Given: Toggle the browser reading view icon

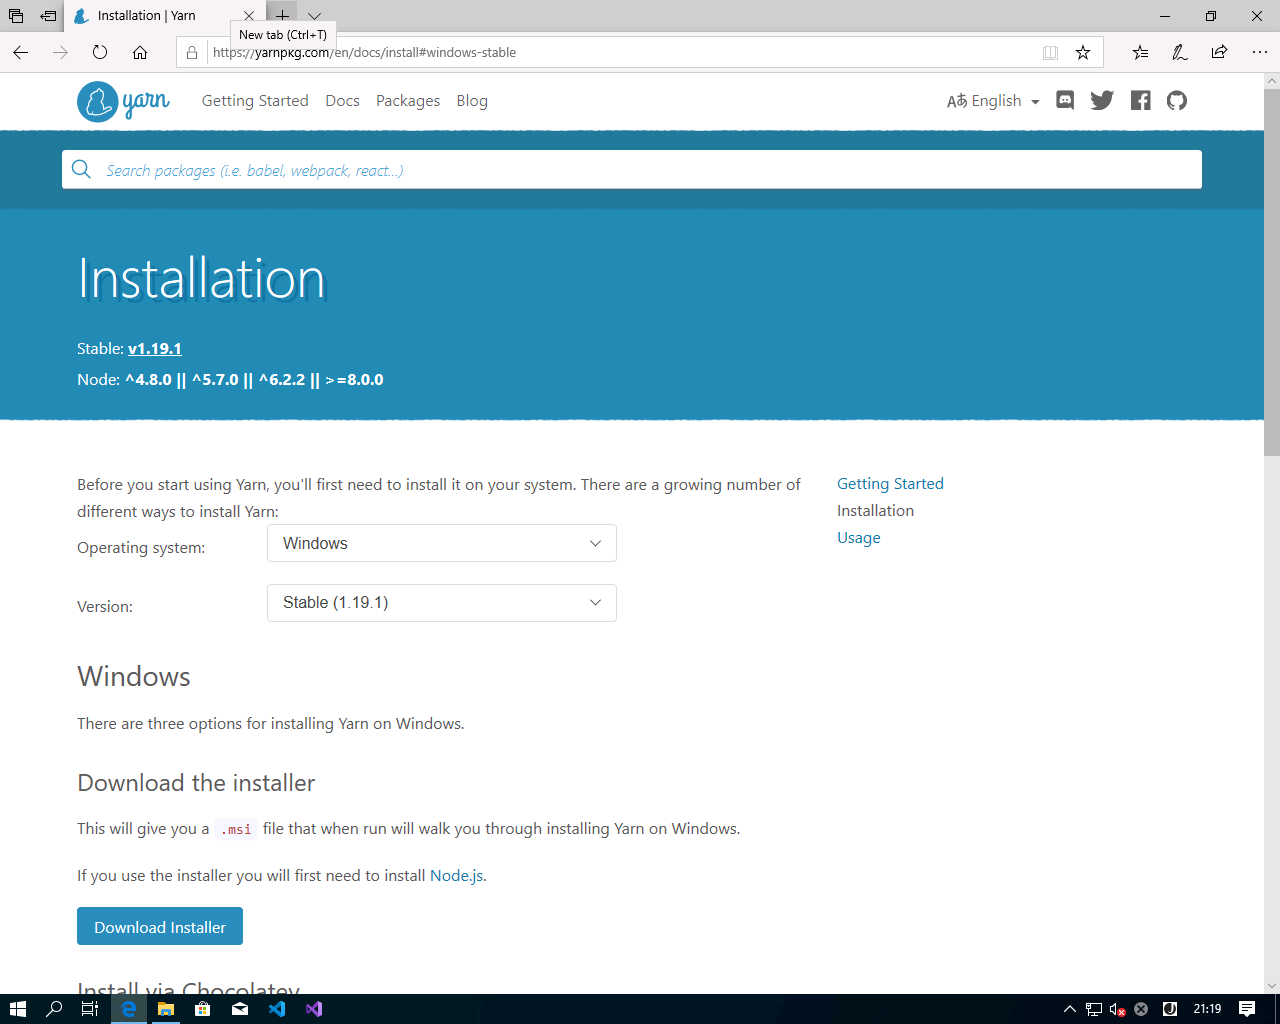Looking at the screenshot, I should coord(1050,52).
